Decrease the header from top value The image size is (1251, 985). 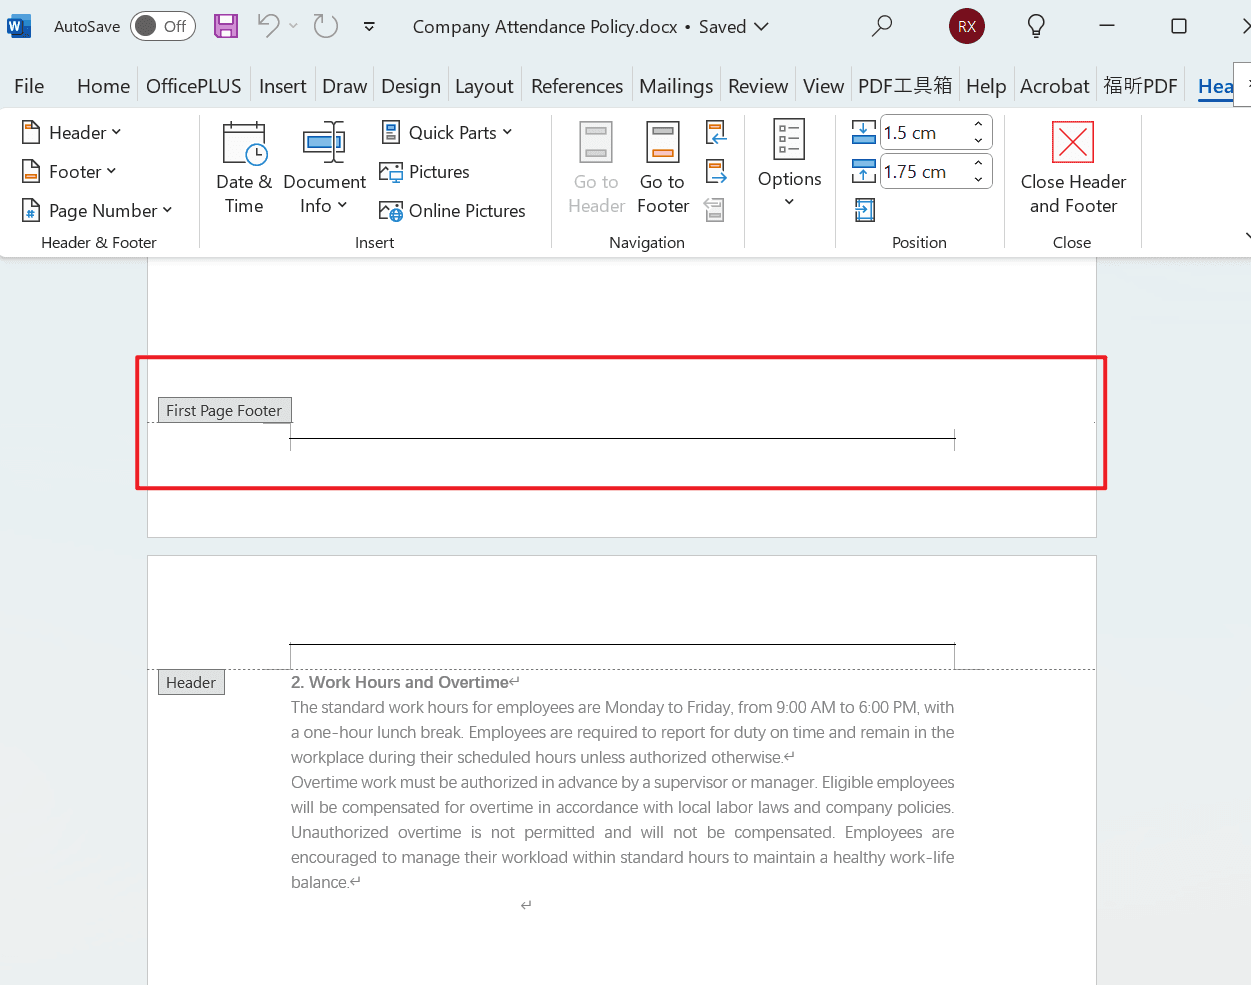[978, 140]
